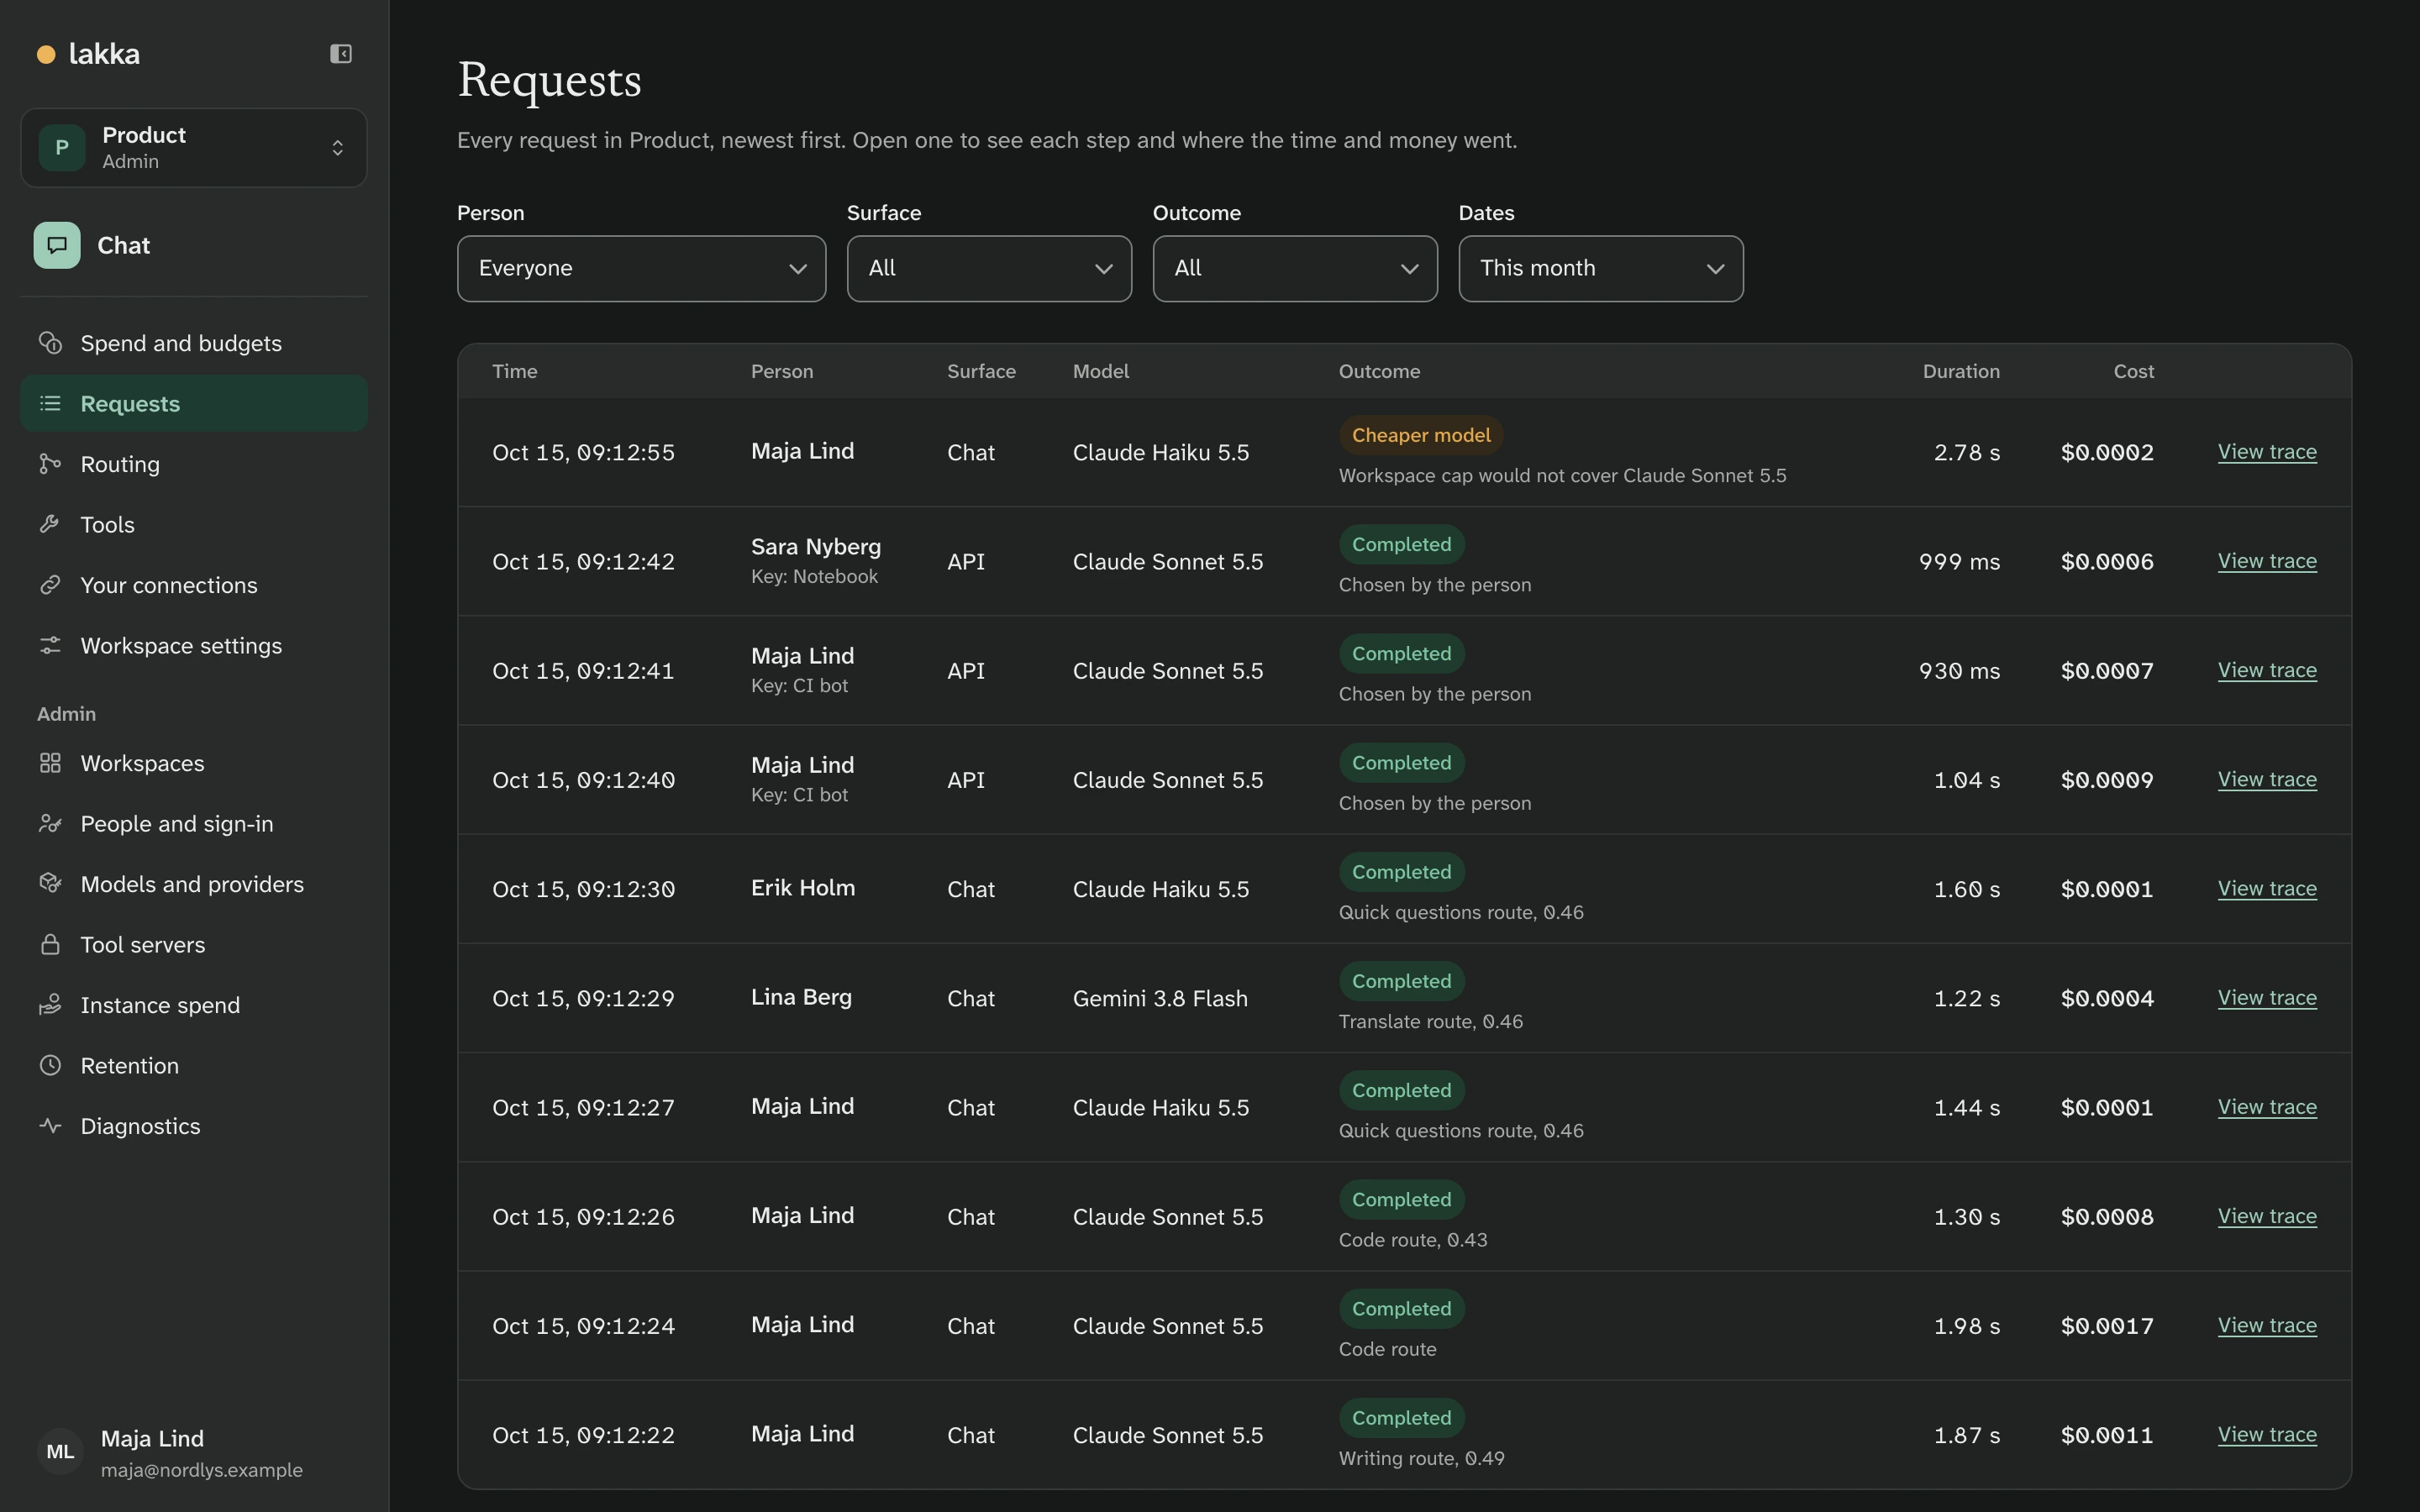Screen dimensions: 2420x1512
Task: Click the 'Writing route, 0.49' text
Action: tap(1421, 1459)
